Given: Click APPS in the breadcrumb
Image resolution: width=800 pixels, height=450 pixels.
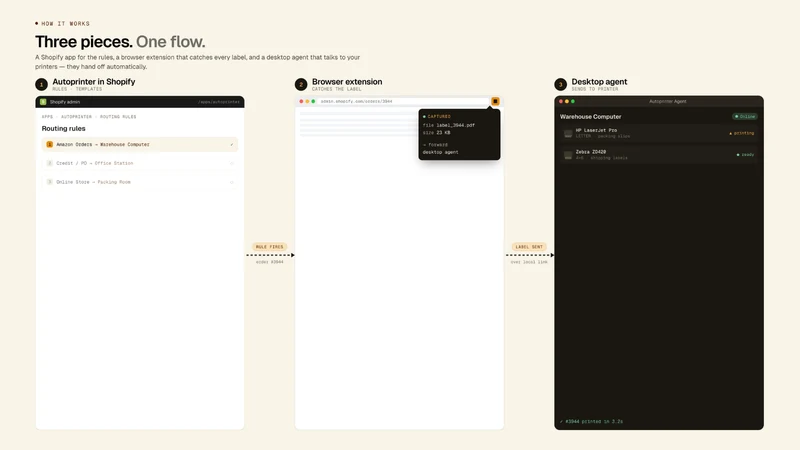Looking at the screenshot, I should tap(47, 117).
